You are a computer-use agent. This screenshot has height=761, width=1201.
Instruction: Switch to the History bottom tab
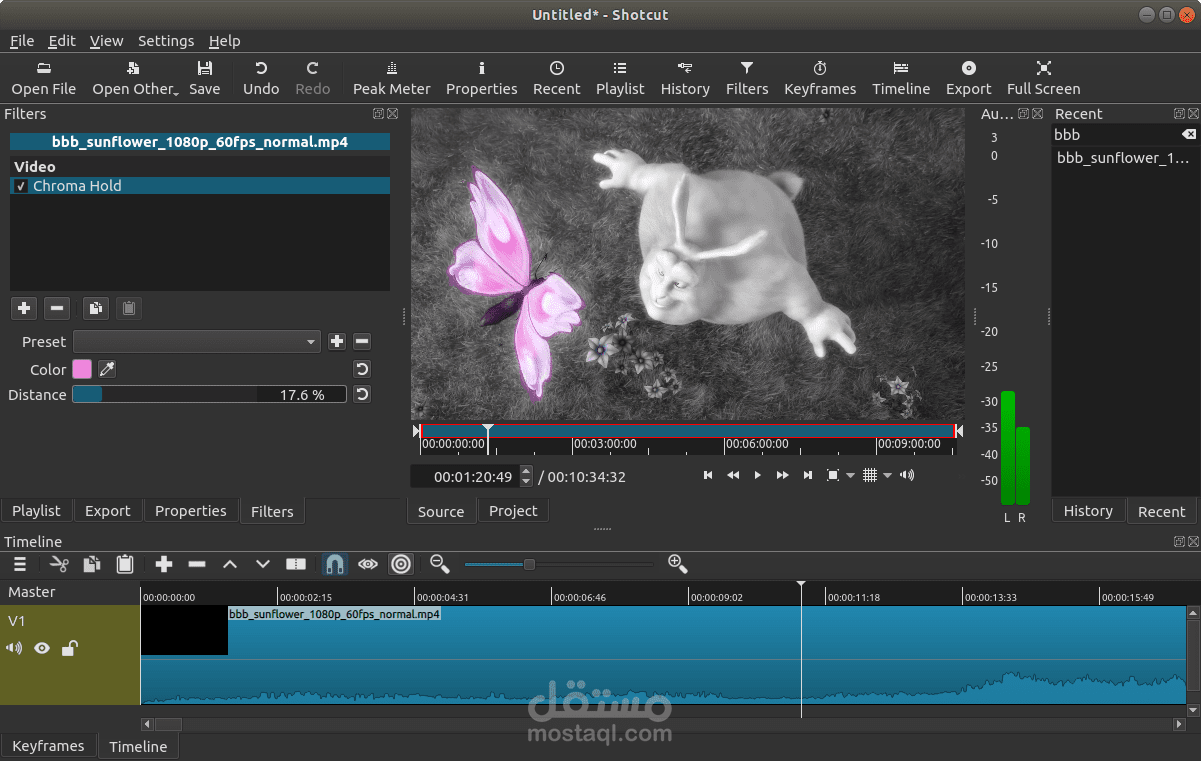[x=1088, y=511]
